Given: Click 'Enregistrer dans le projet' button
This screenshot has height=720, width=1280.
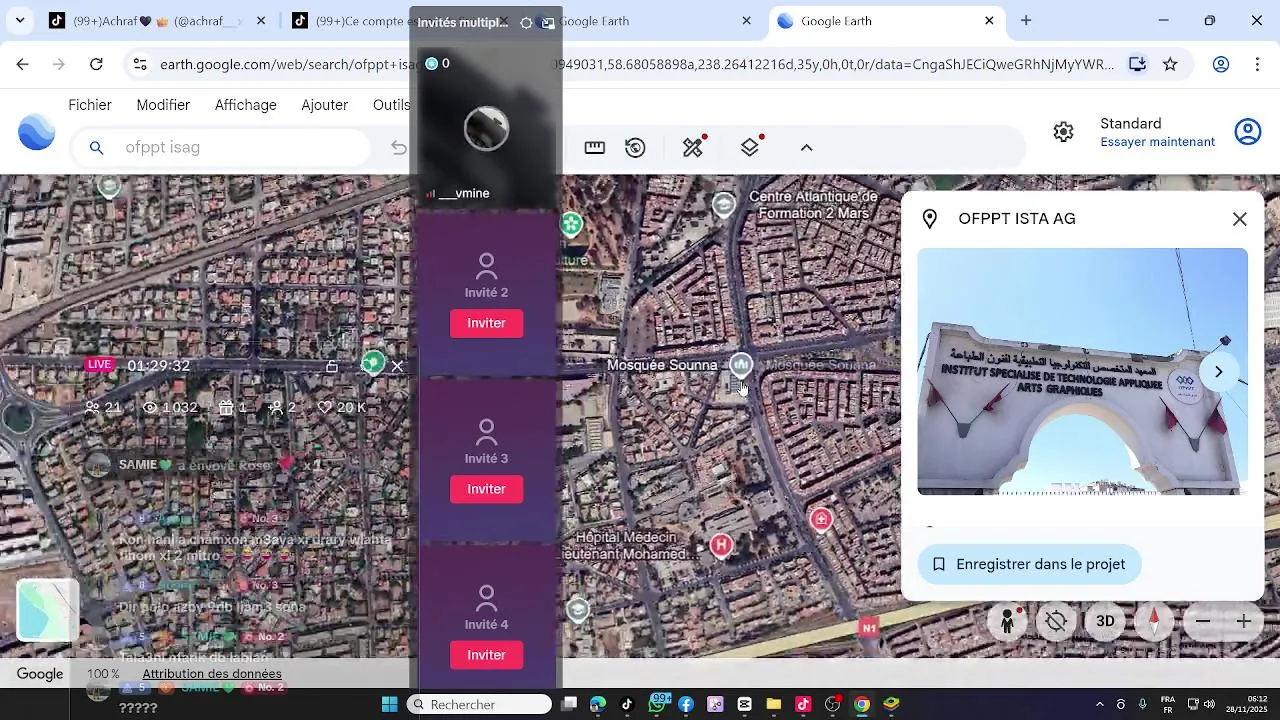Looking at the screenshot, I should point(1029,564).
